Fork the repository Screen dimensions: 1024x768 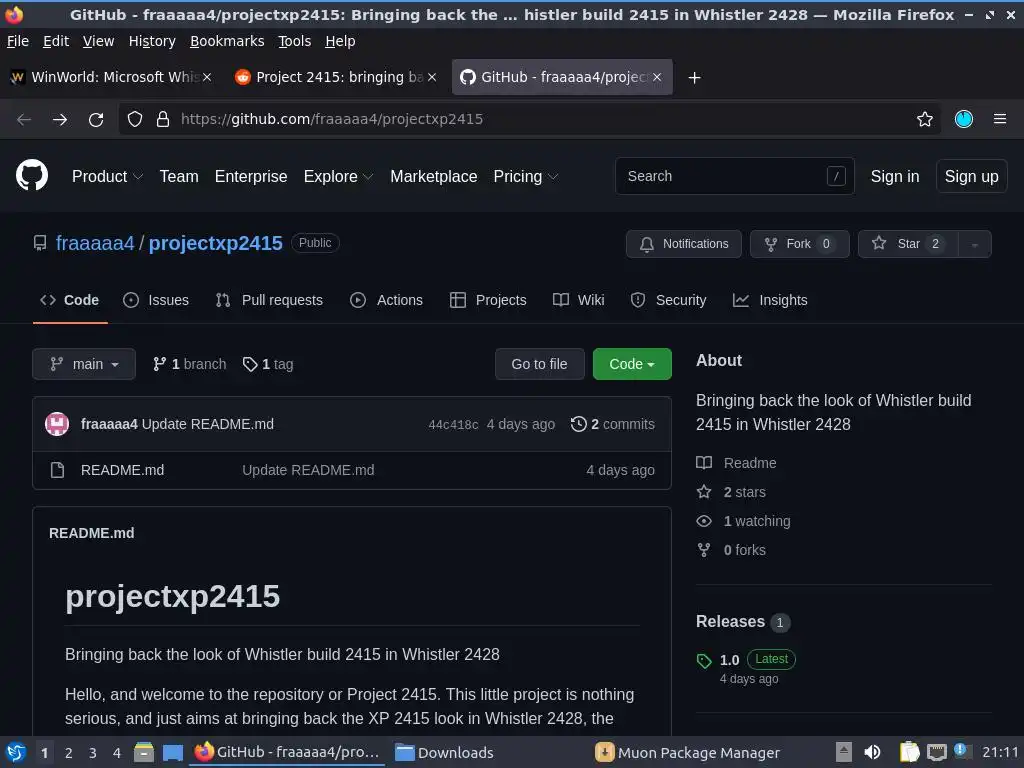click(799, 244)
